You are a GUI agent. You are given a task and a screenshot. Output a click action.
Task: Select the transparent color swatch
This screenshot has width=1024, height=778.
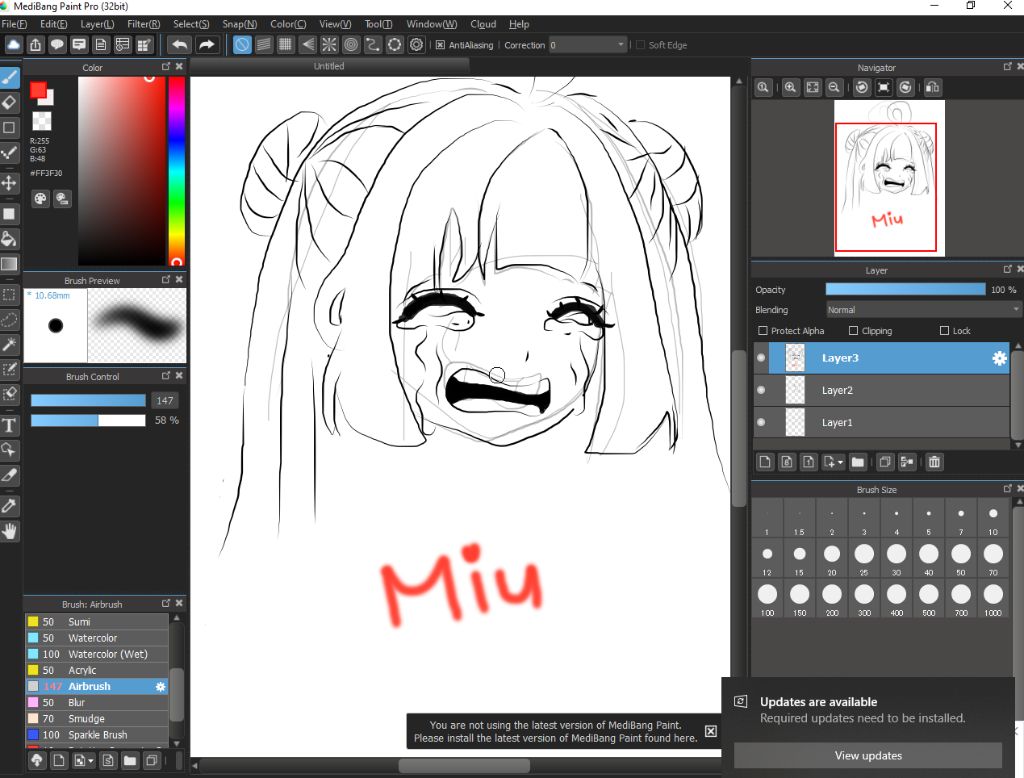(x=42, y=121)
